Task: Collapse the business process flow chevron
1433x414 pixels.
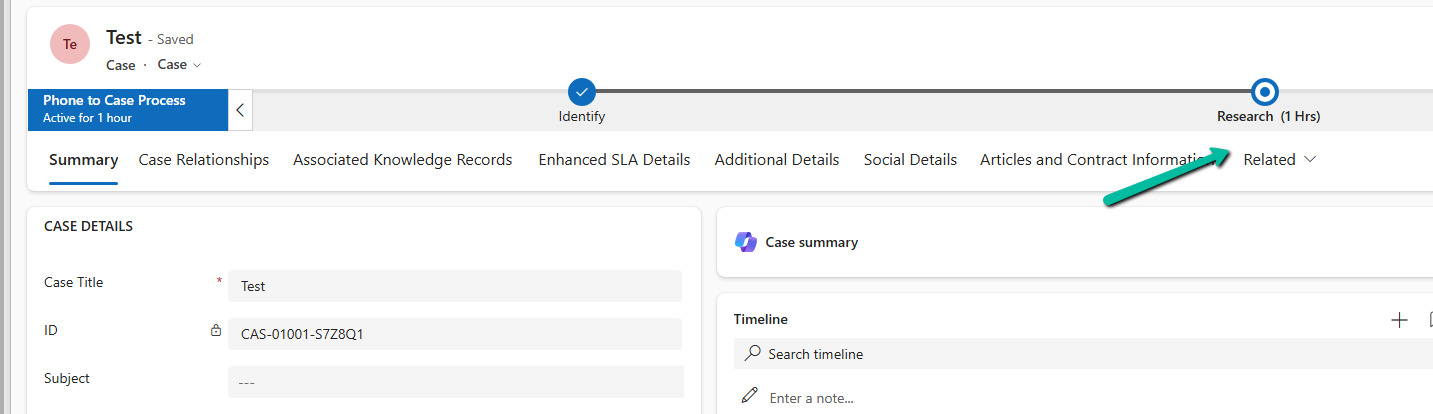Action: [x=240, y=110]
